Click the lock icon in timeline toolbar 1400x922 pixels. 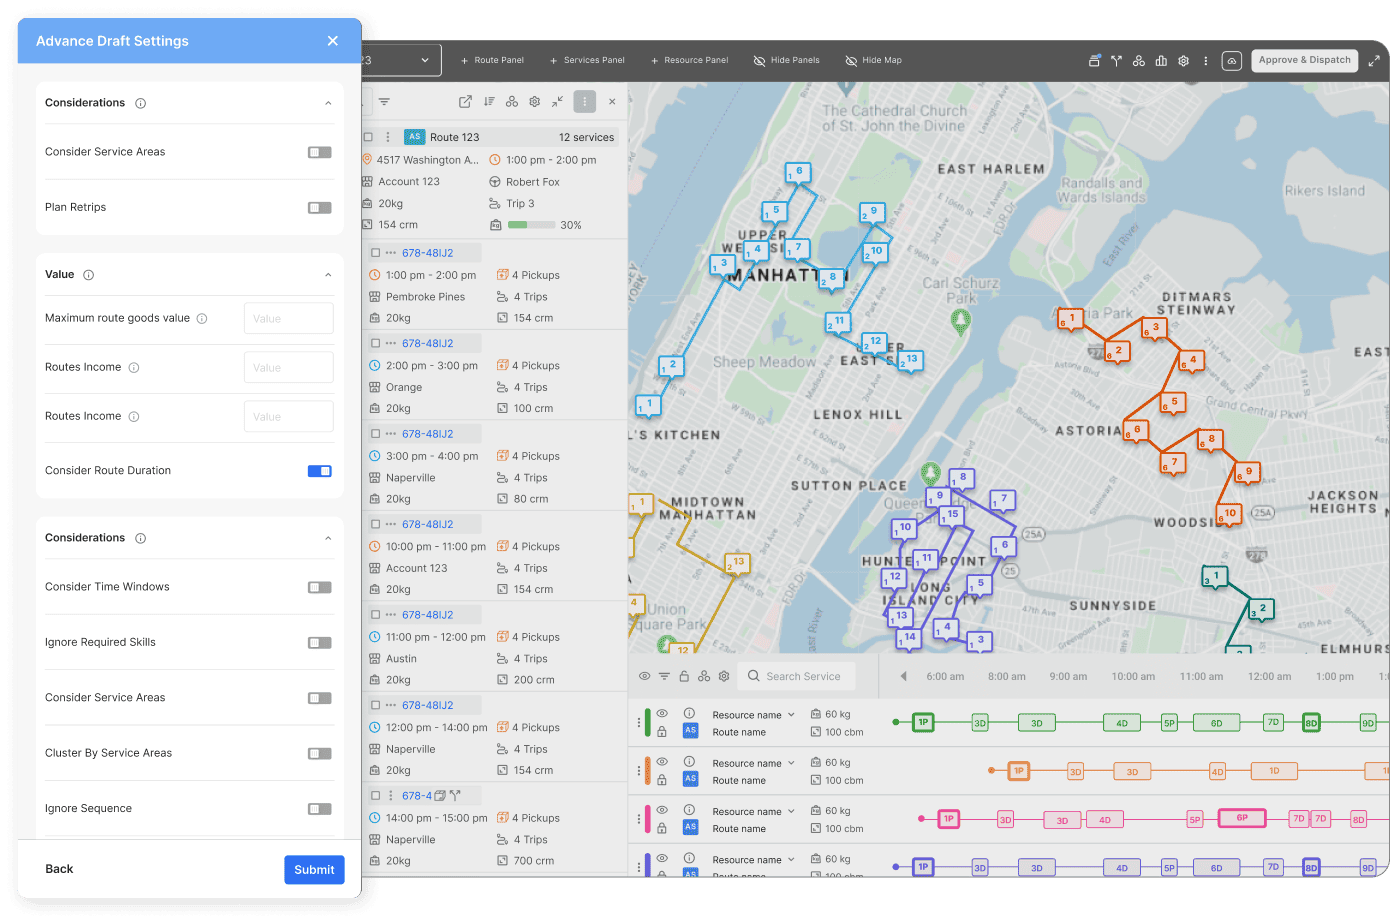click(684, 676)
